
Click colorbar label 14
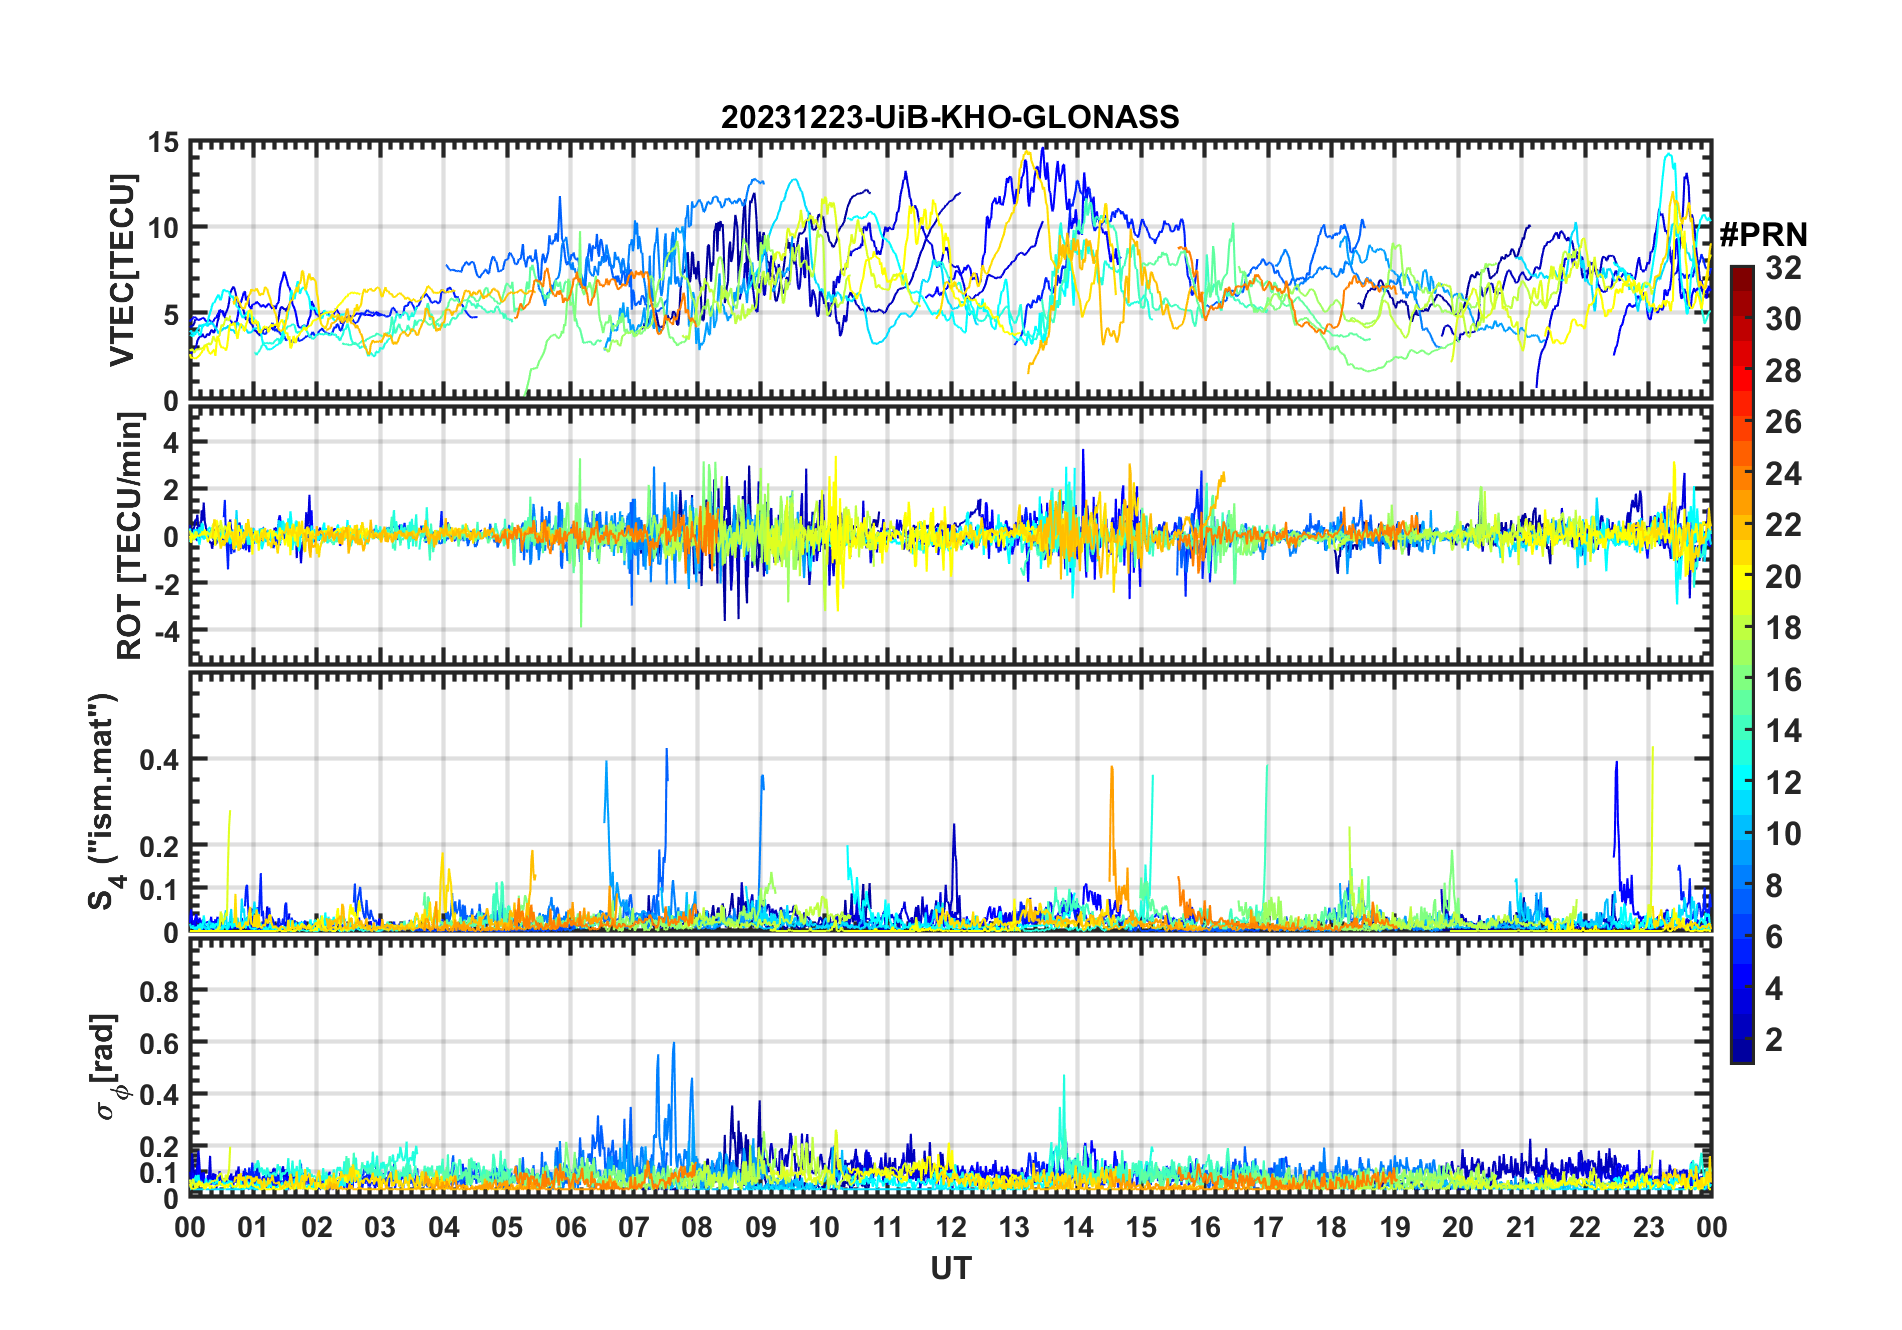(x=1784, y=731)
